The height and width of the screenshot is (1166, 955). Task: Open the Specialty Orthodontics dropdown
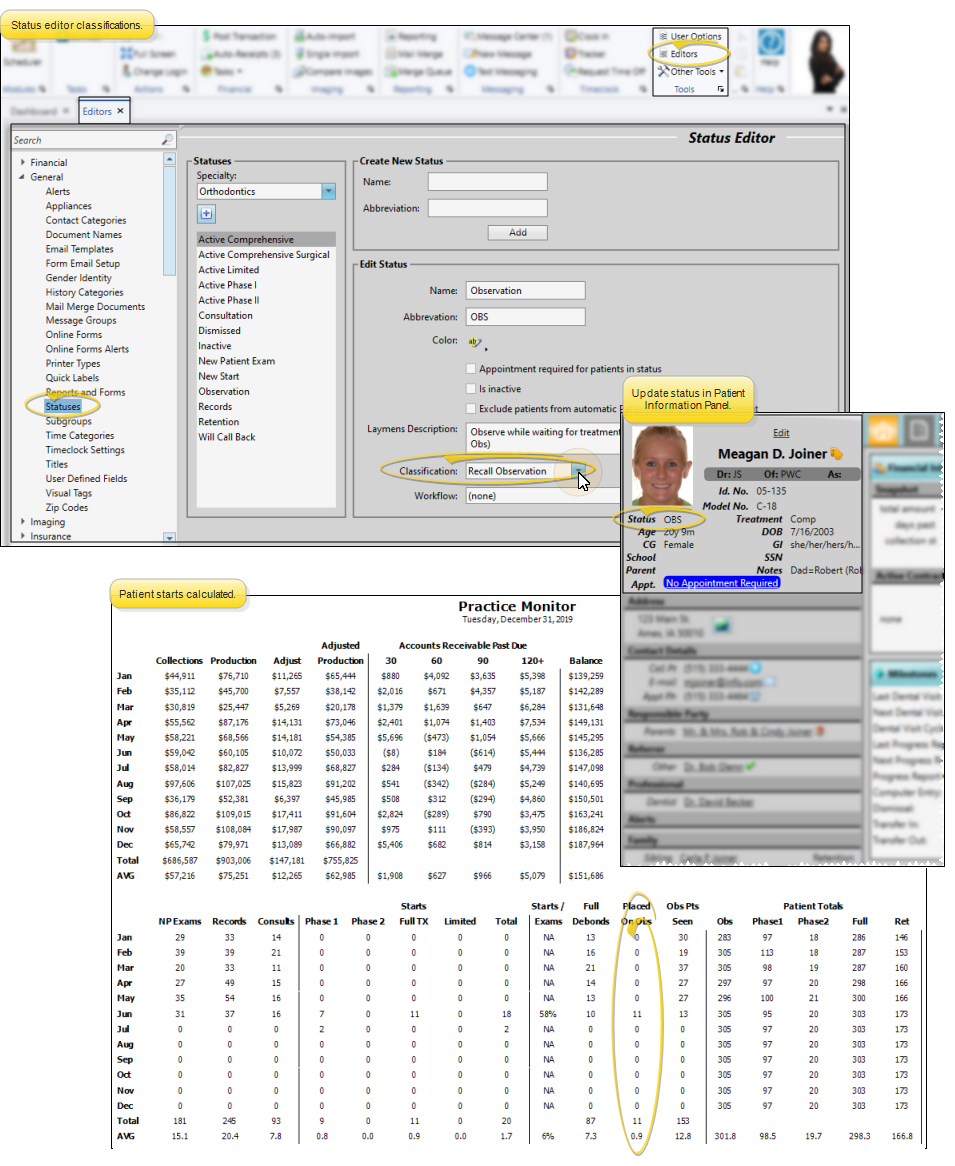(x=328, y=191)
